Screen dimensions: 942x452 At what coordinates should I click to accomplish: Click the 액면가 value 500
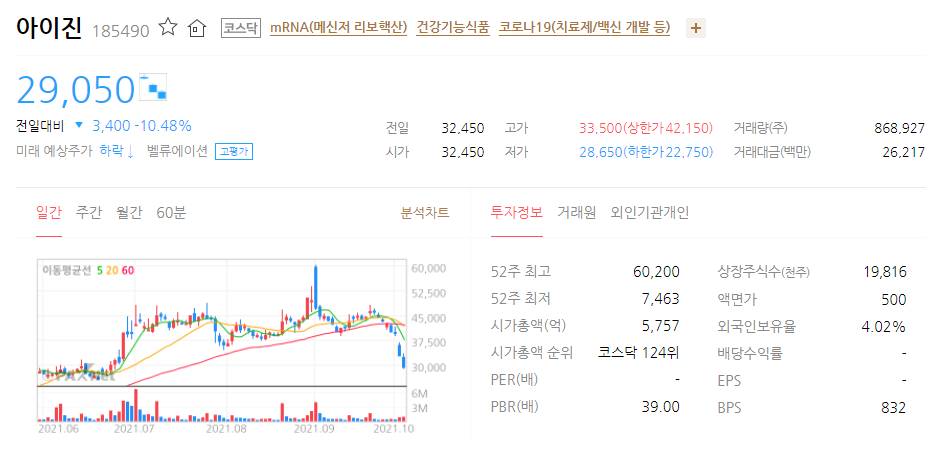[895, 299]
